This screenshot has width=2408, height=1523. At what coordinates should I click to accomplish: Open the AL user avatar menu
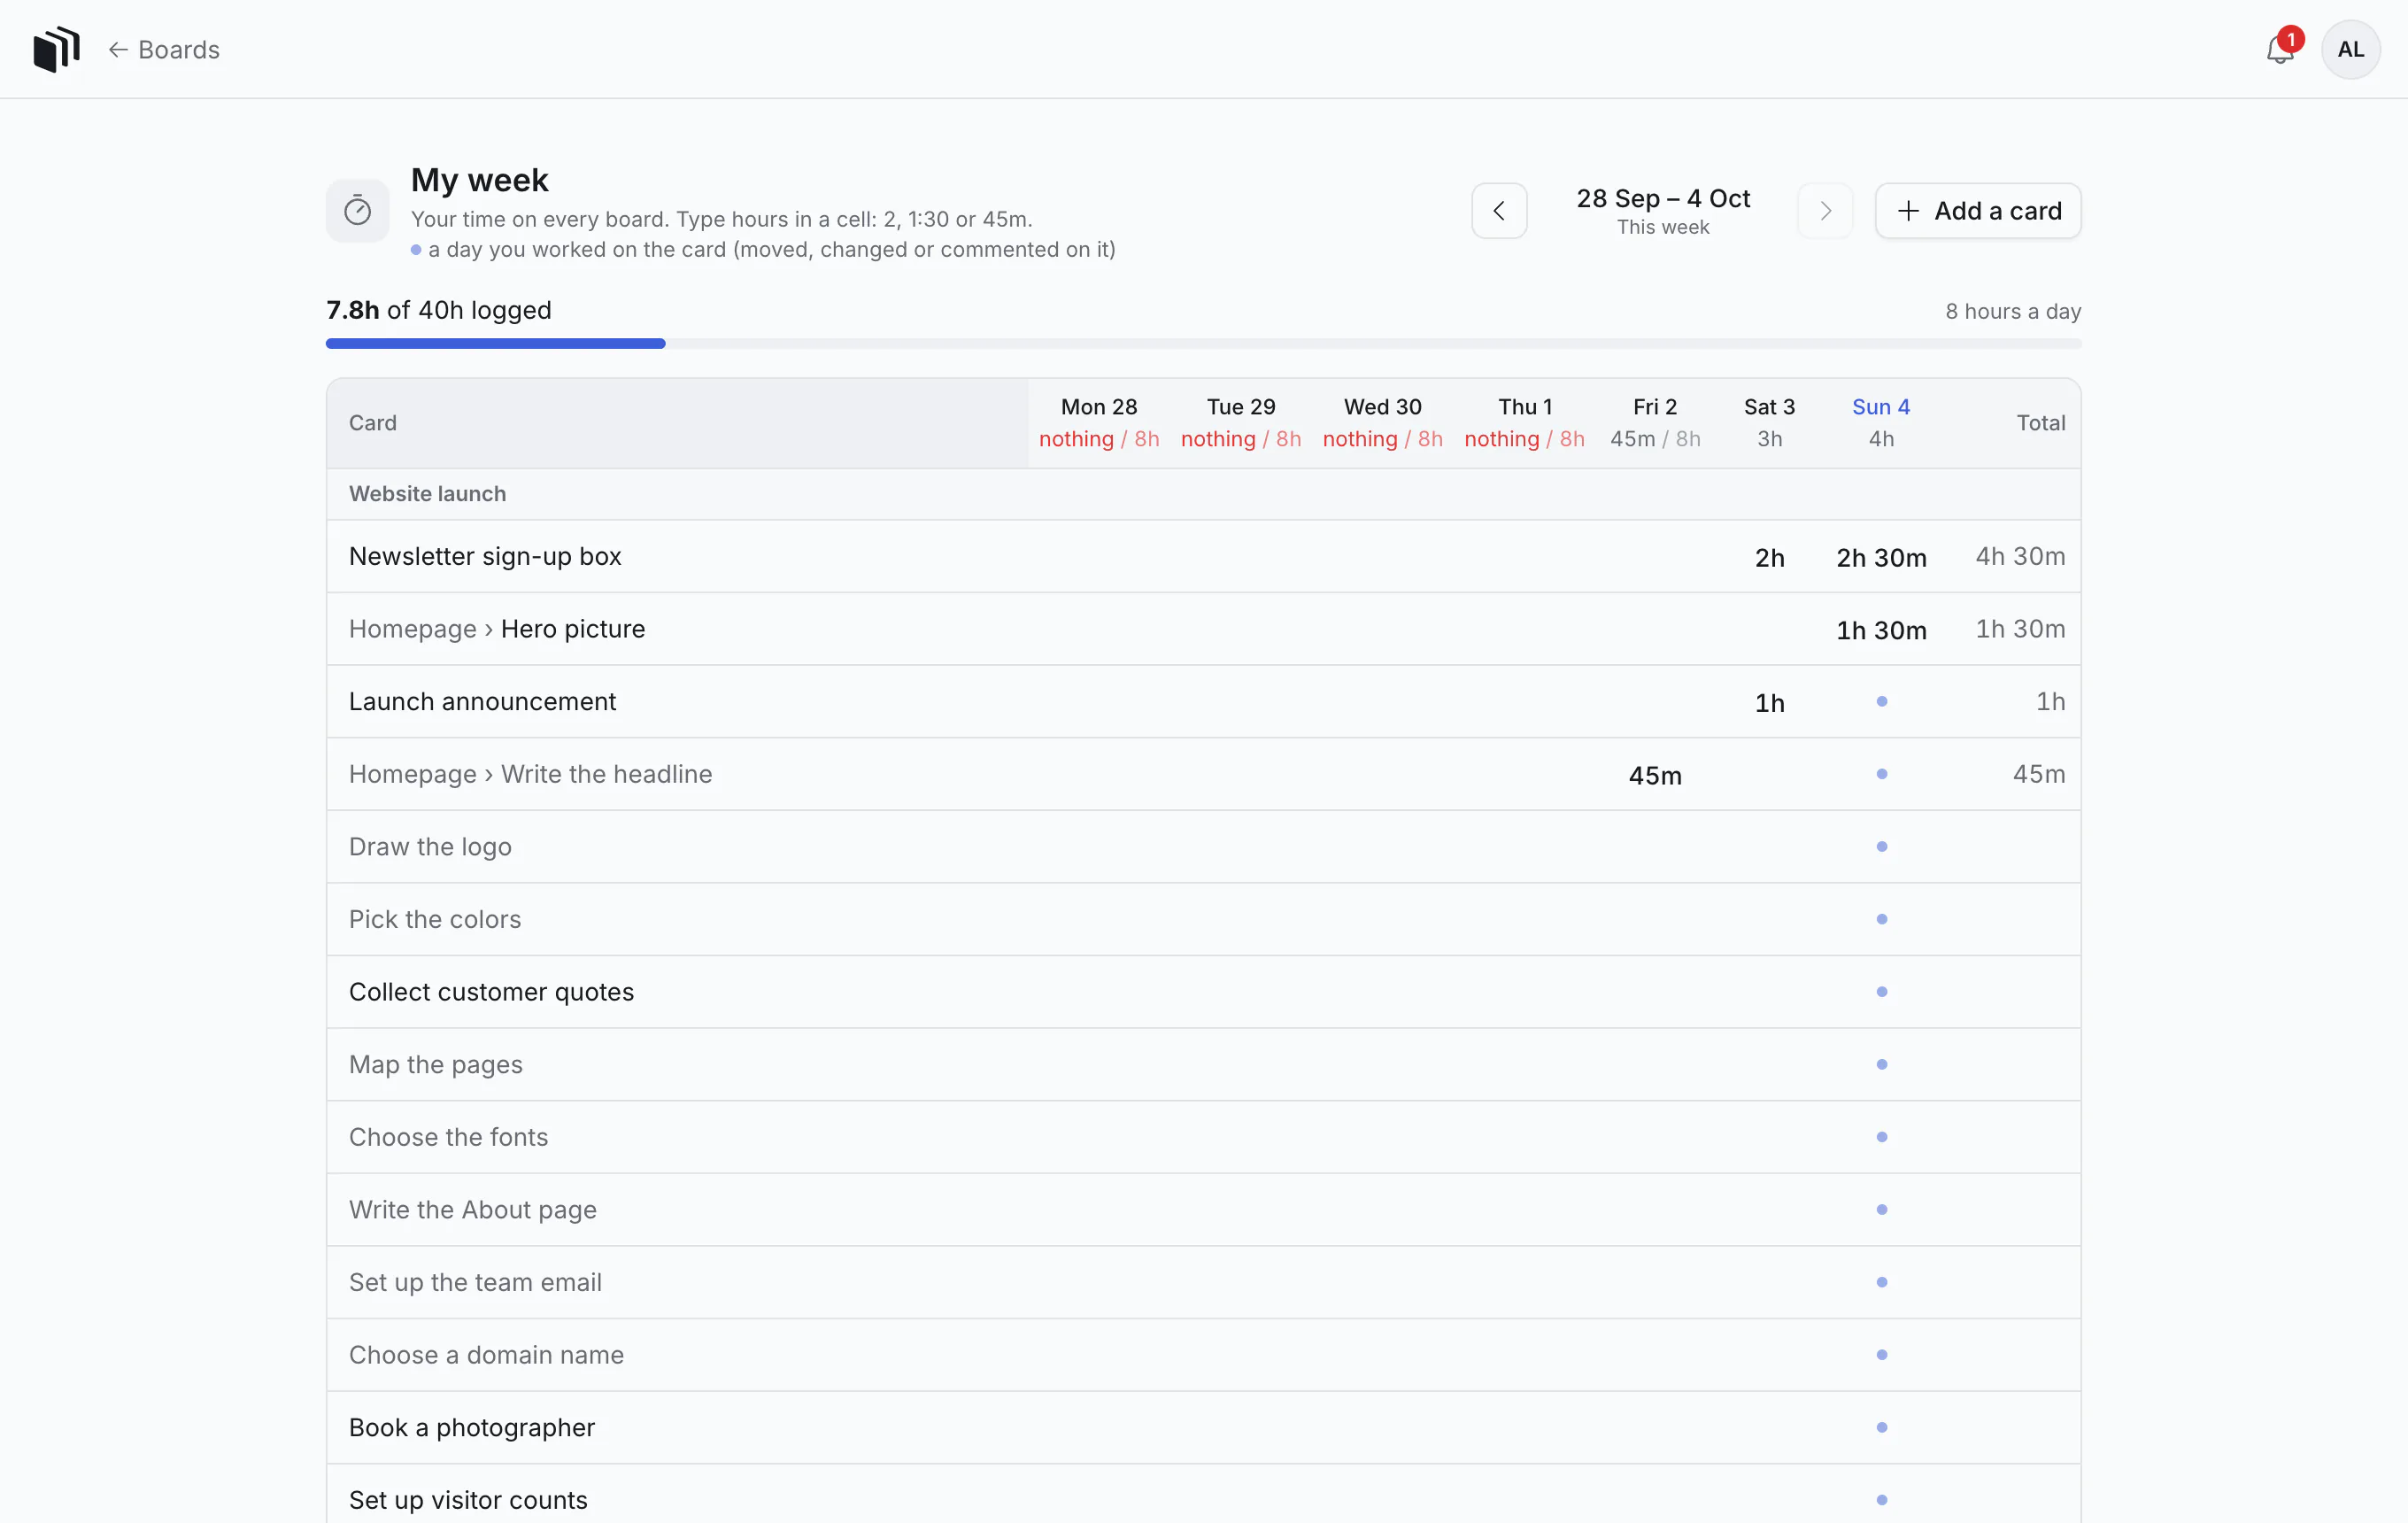[x=2350, y=49]
